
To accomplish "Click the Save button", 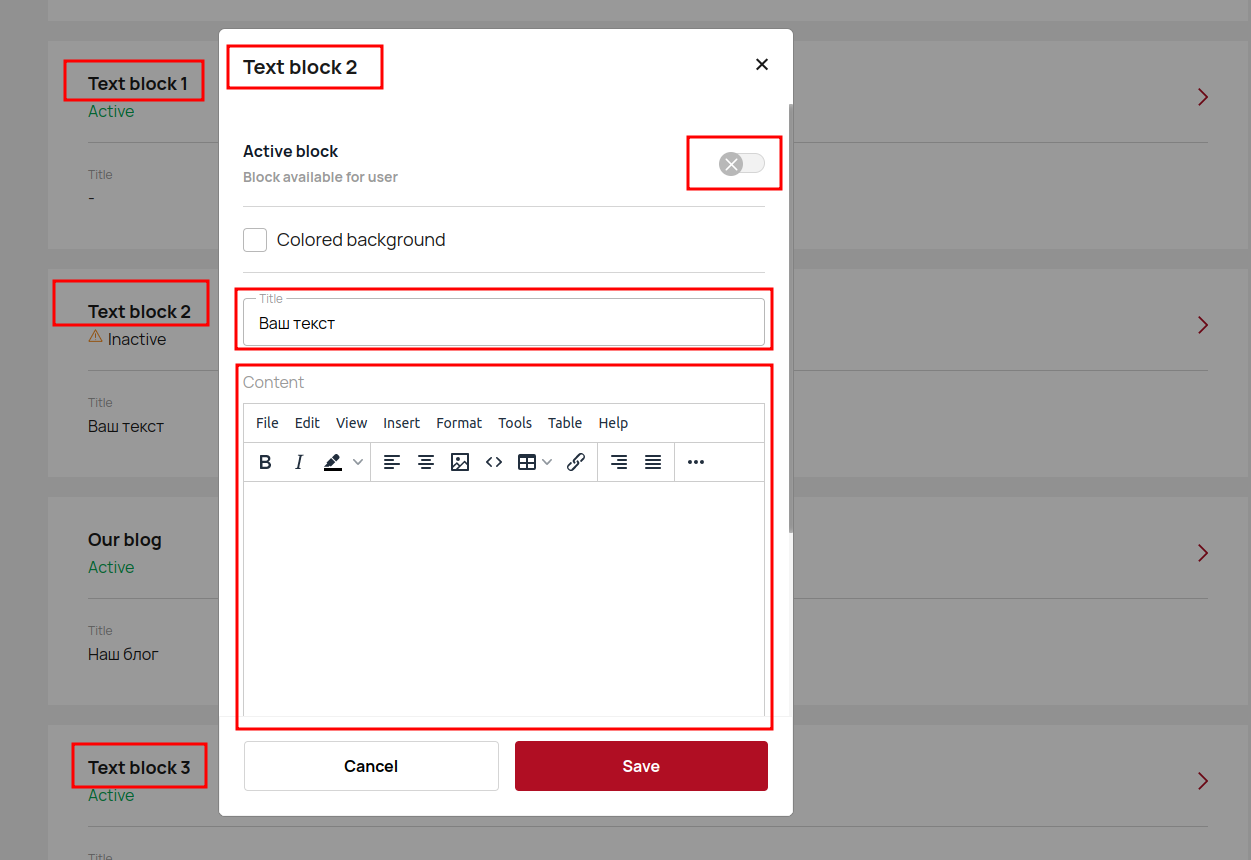I will pos(641,766).
